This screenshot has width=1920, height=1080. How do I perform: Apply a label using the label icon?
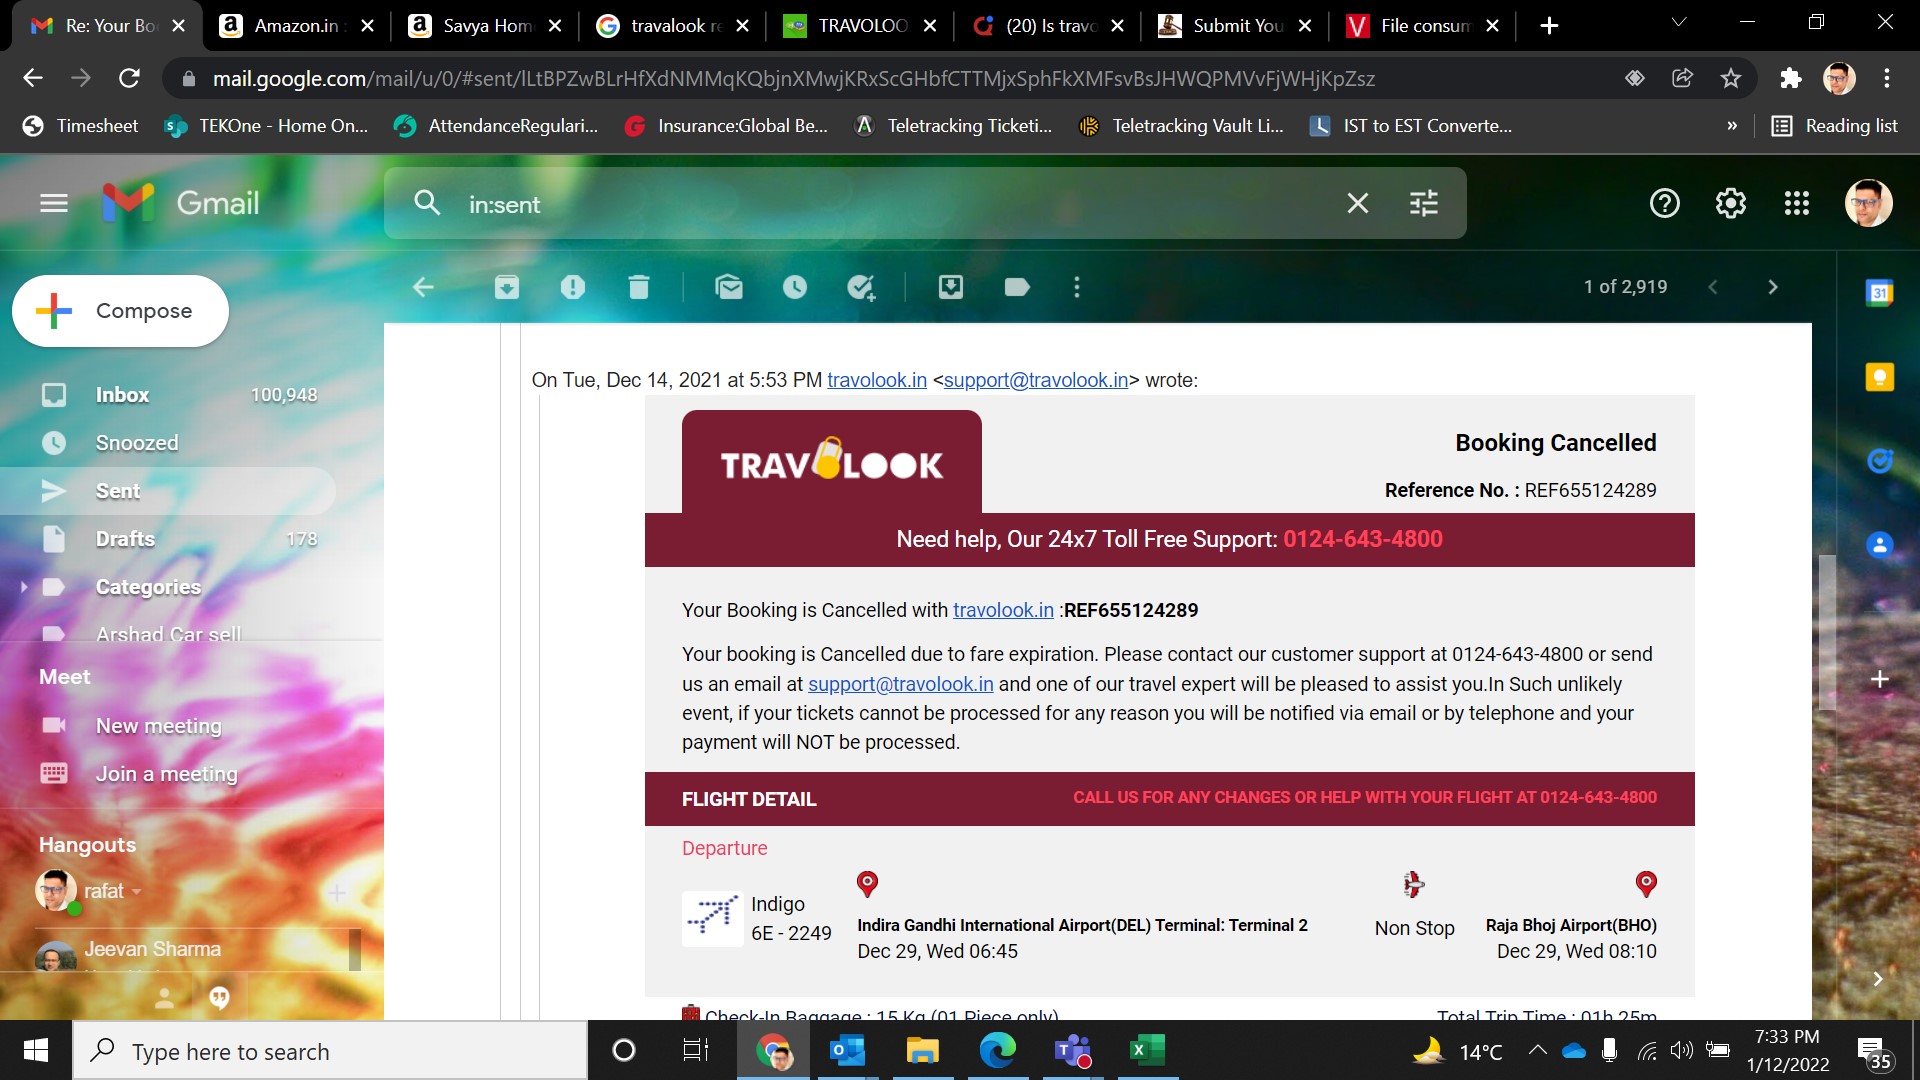1017,288
